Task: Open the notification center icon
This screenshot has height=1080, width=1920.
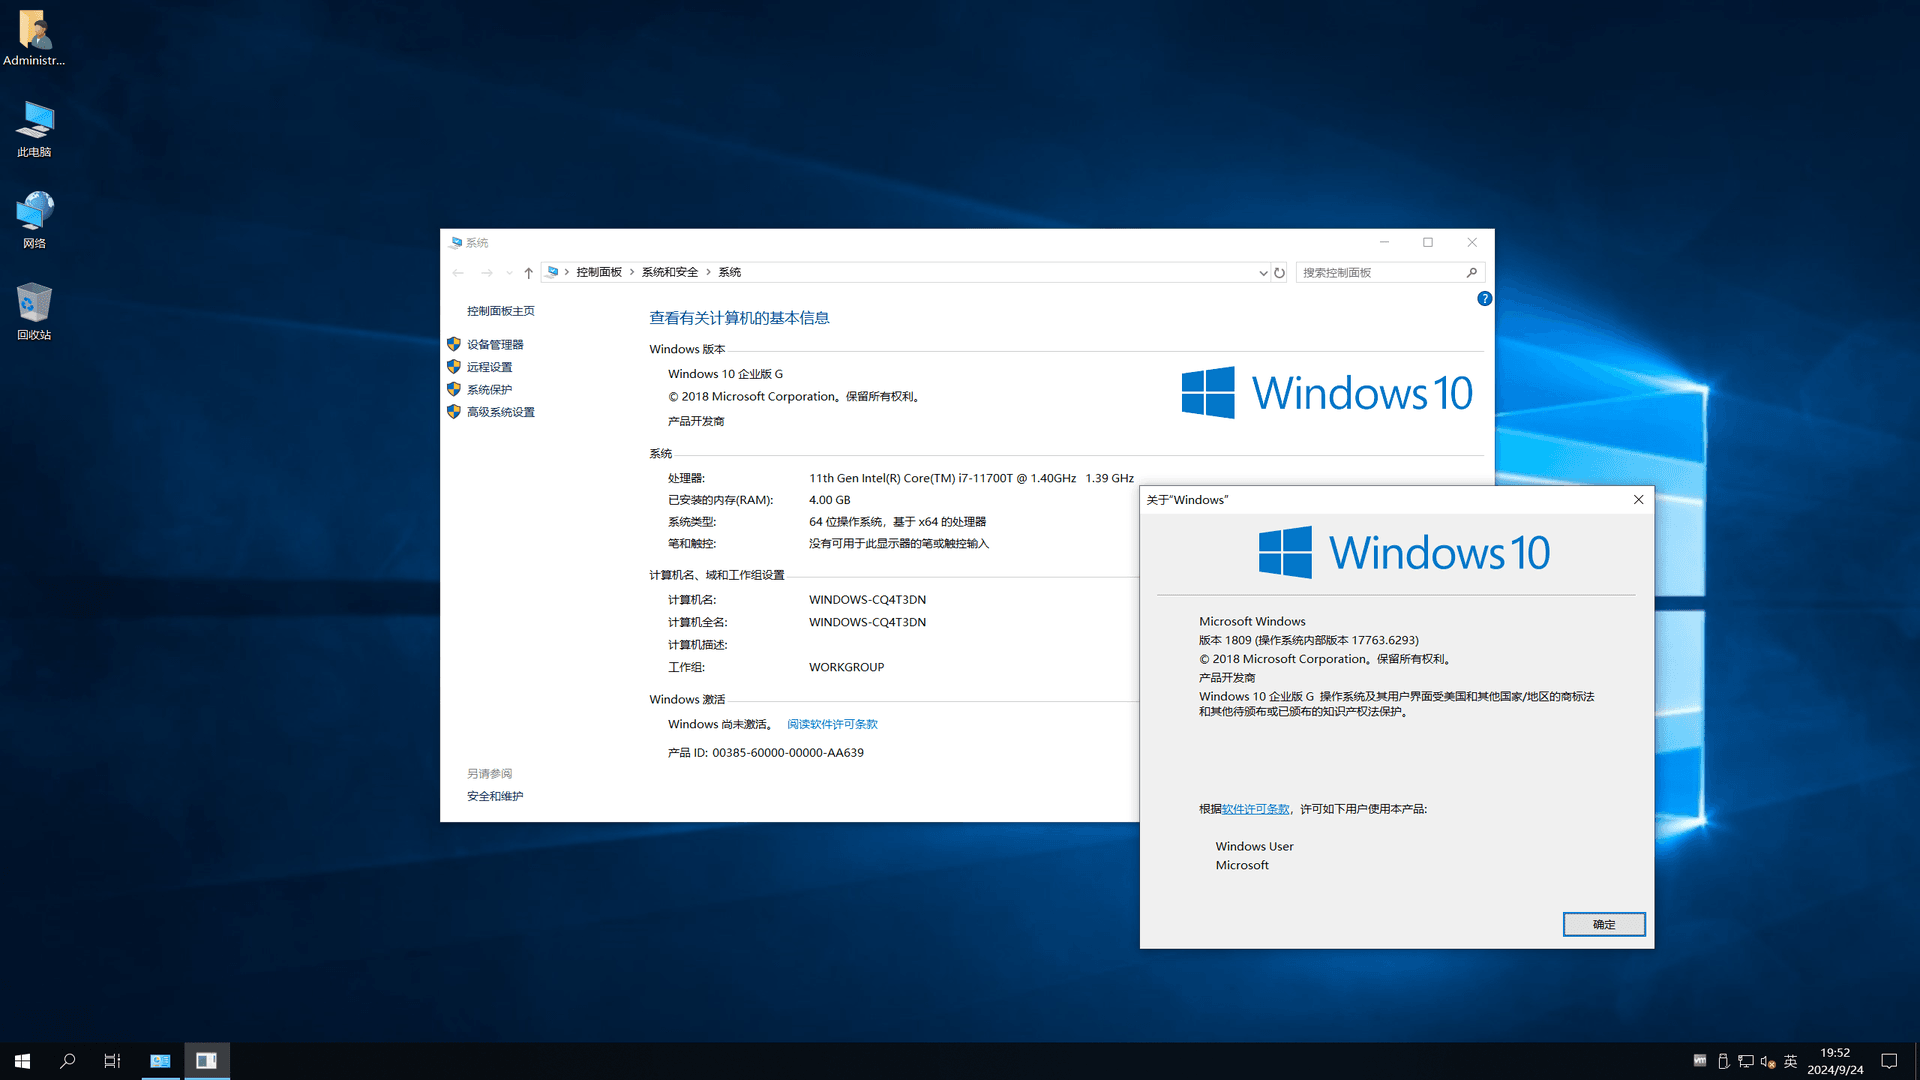Action: pos(1889,1061)
